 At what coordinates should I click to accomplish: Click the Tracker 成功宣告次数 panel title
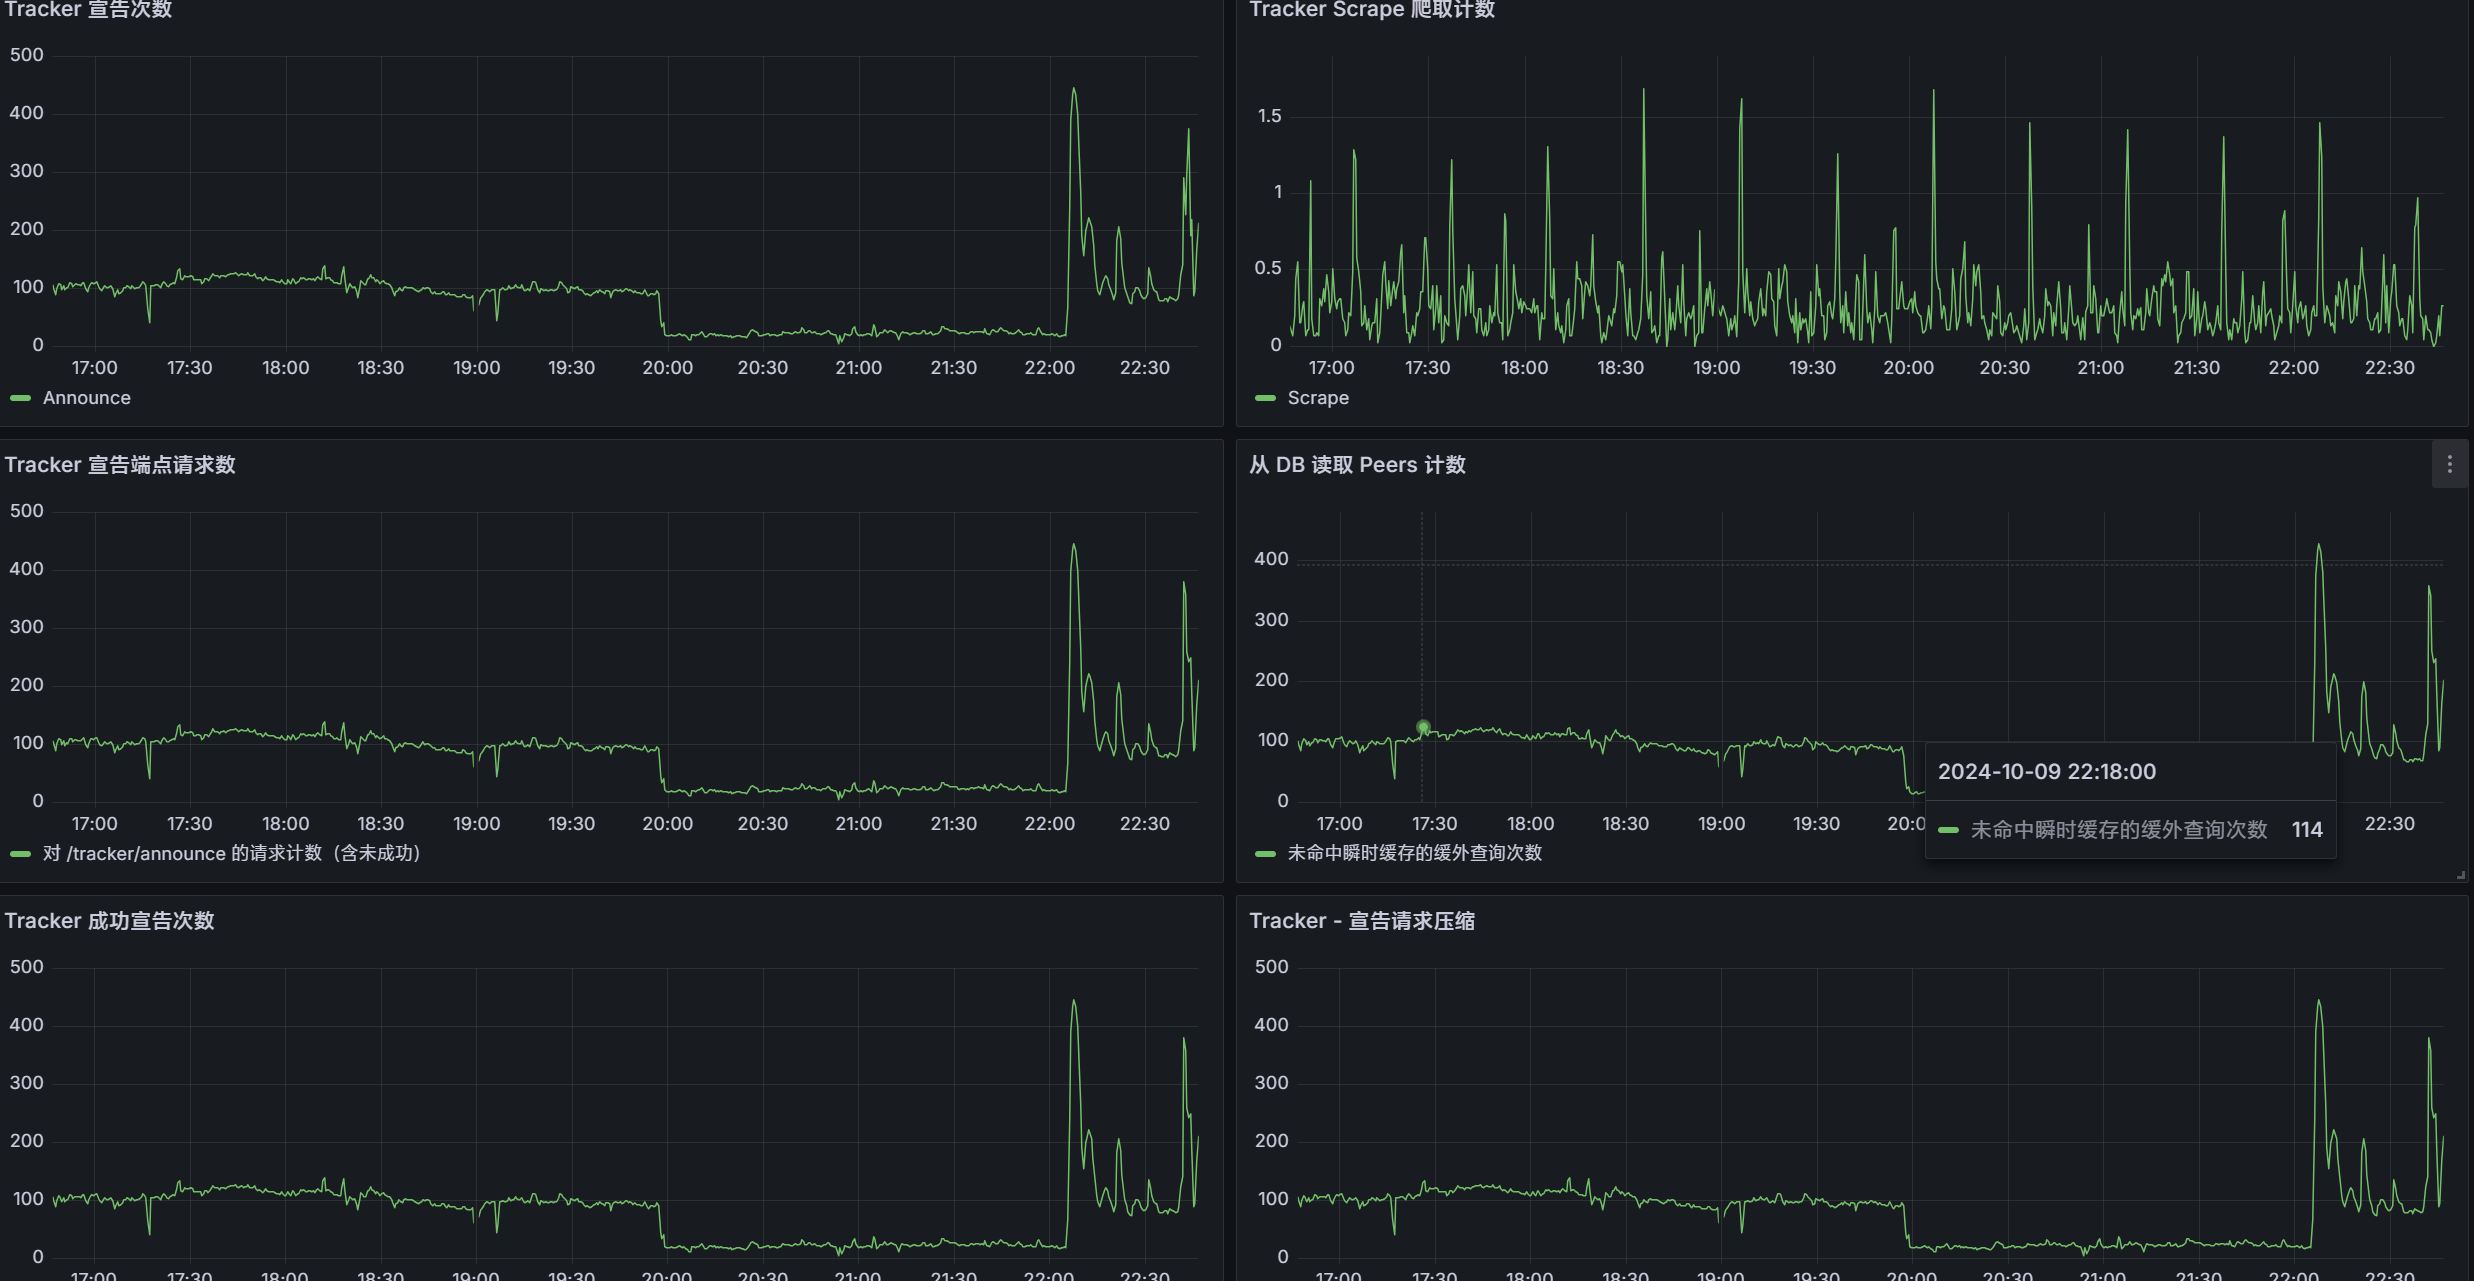click(x=109, y=921)
